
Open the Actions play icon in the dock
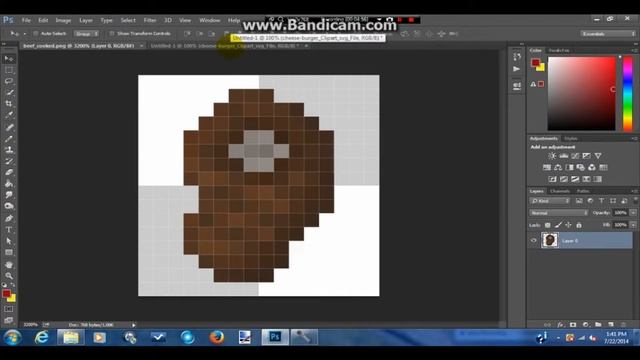(517, 69)
